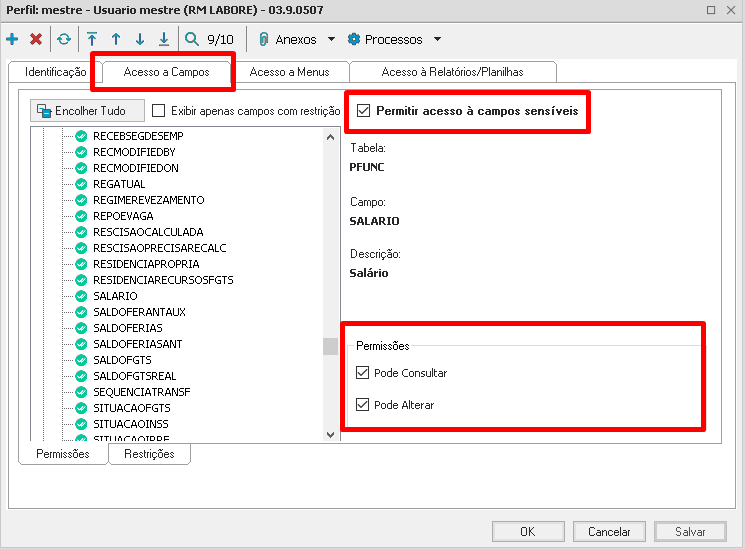Select the SEQUENCIATRANSF field

point(142,392)
